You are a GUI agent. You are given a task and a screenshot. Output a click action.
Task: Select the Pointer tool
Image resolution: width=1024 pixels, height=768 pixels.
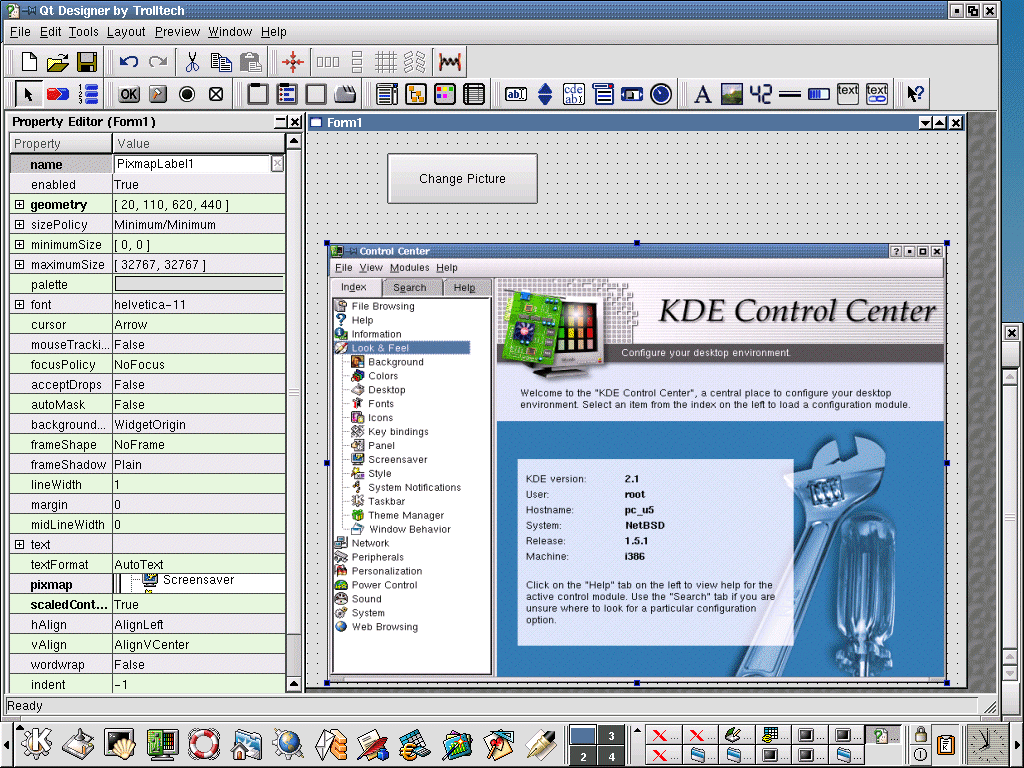coord(28,94)
